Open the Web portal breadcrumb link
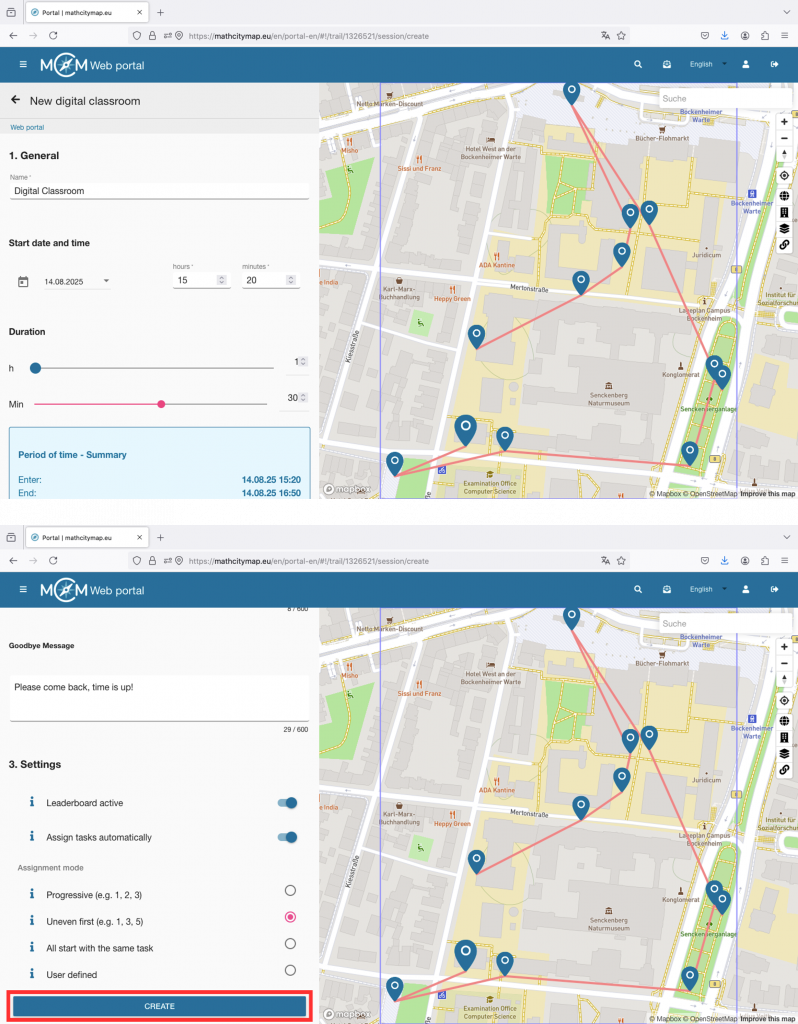 [x=27, y=127]
